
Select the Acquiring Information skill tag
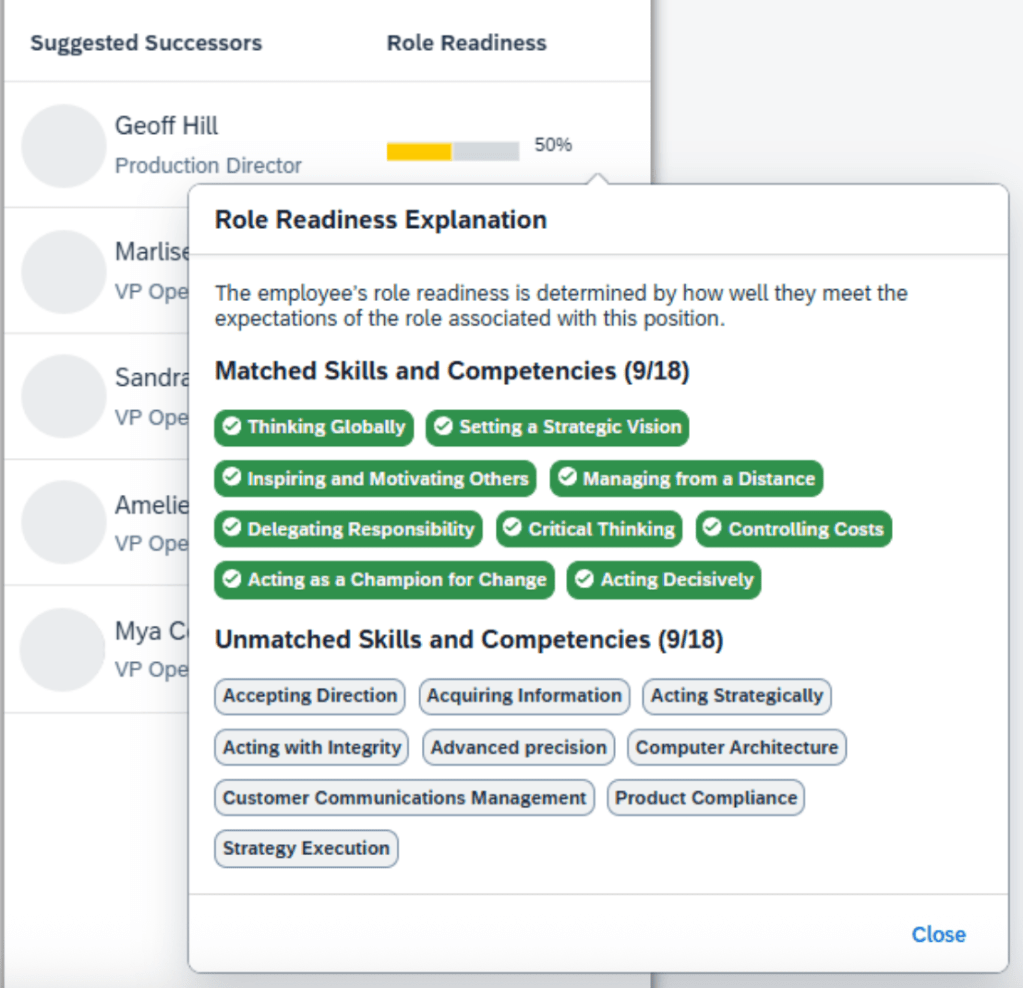(524, 696)
